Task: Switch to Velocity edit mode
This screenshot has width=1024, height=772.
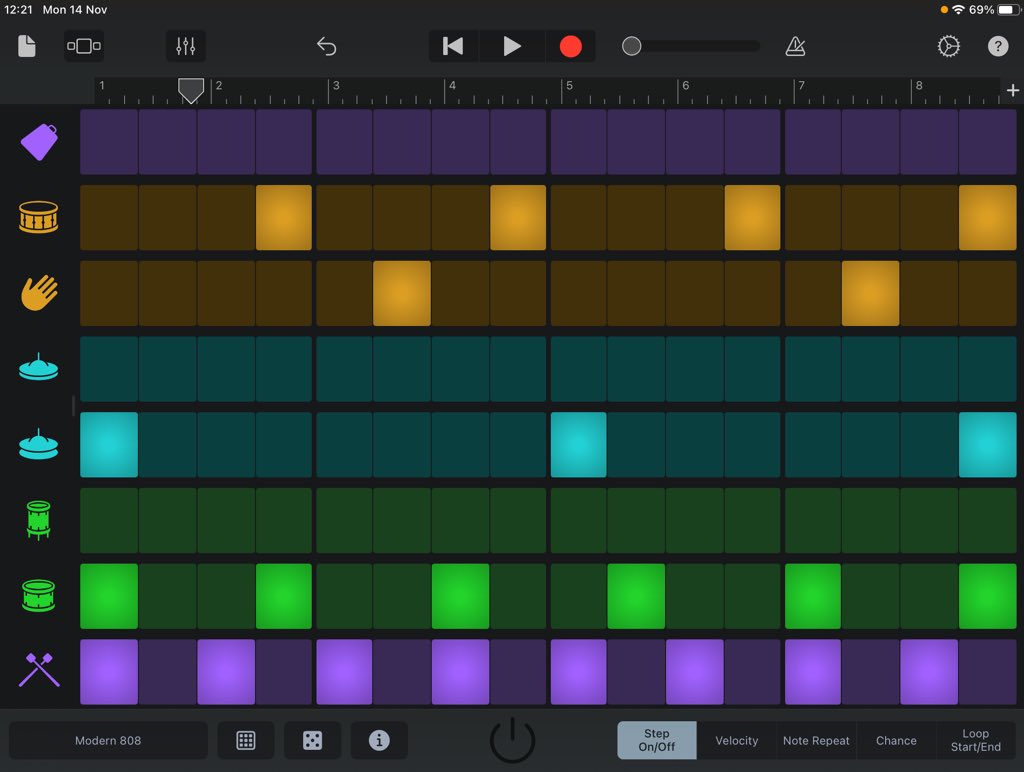Action: coord(736,740)
